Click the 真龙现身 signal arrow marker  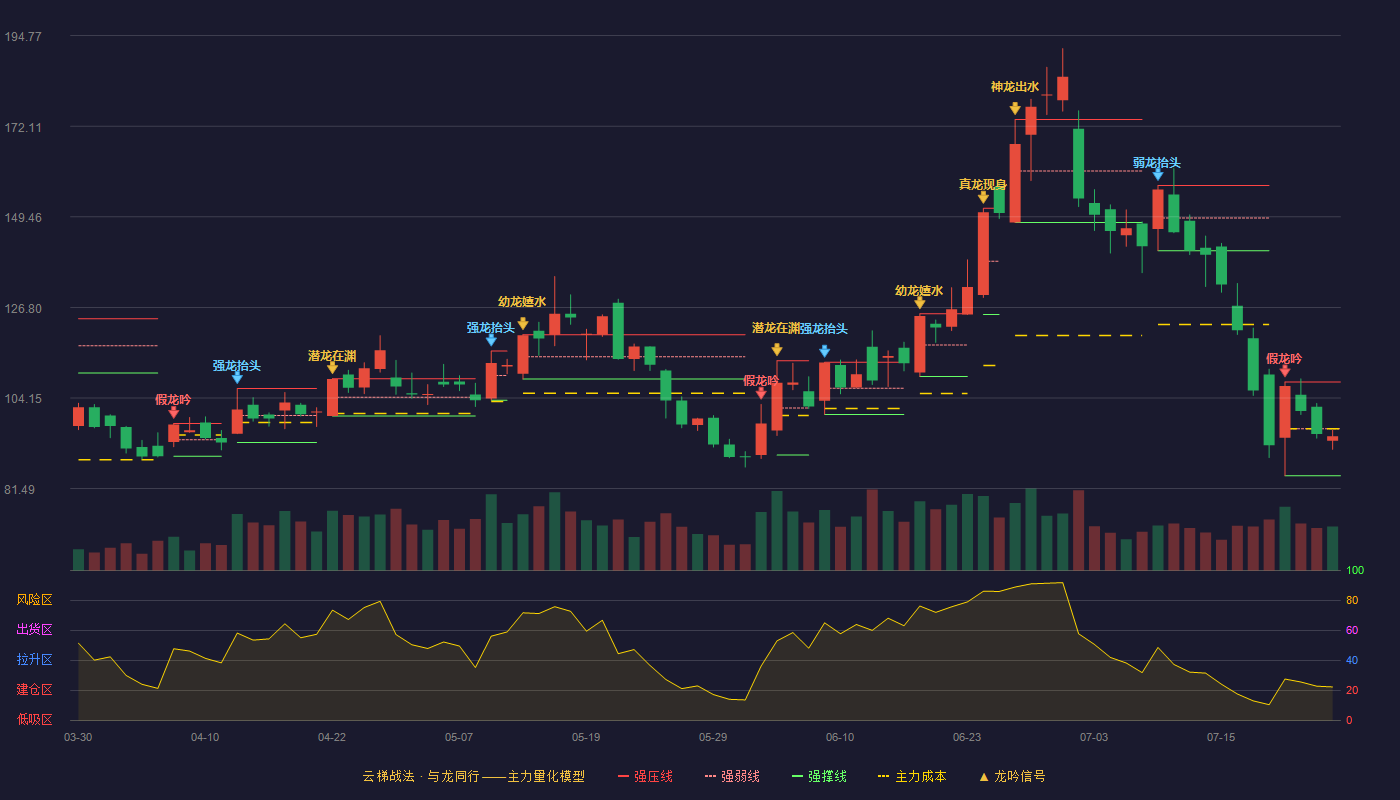(983, 198)
